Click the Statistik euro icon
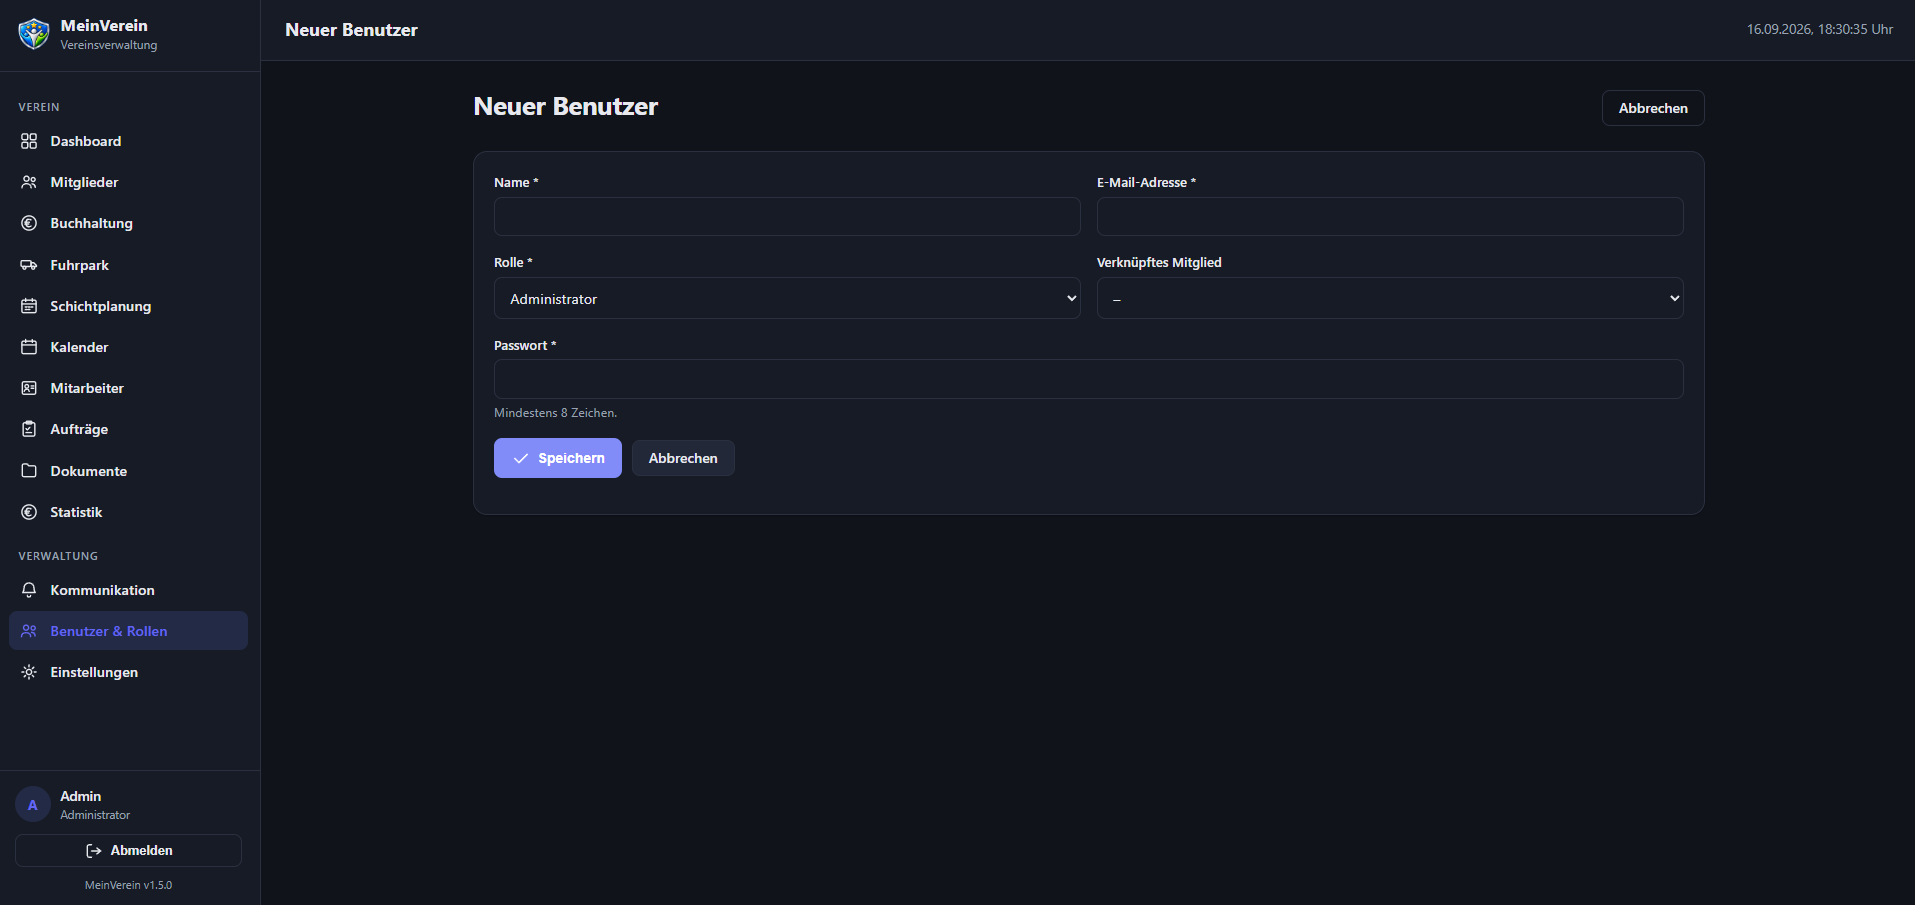Screen dimensions: 1915x905 click(x=29, y=512)
